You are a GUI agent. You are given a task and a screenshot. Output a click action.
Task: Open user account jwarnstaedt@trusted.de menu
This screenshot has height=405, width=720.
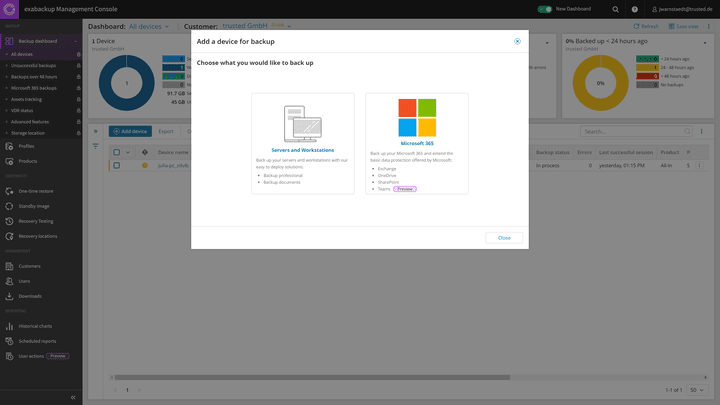point(682,9)
